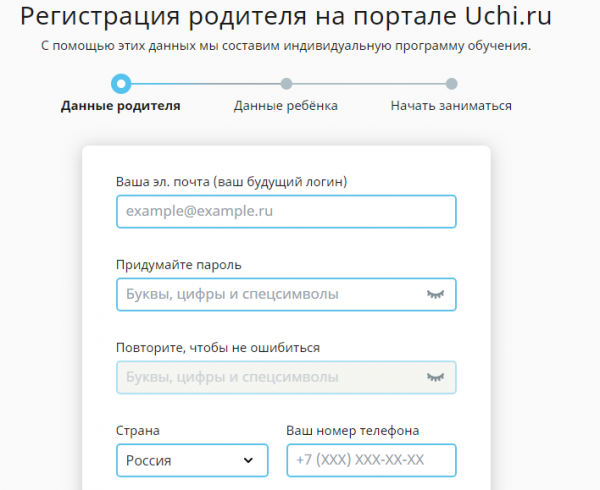Viewport: 600px width, 490px height.
Task: Click the "Данные ребёнка" step label
Action: 286,106
